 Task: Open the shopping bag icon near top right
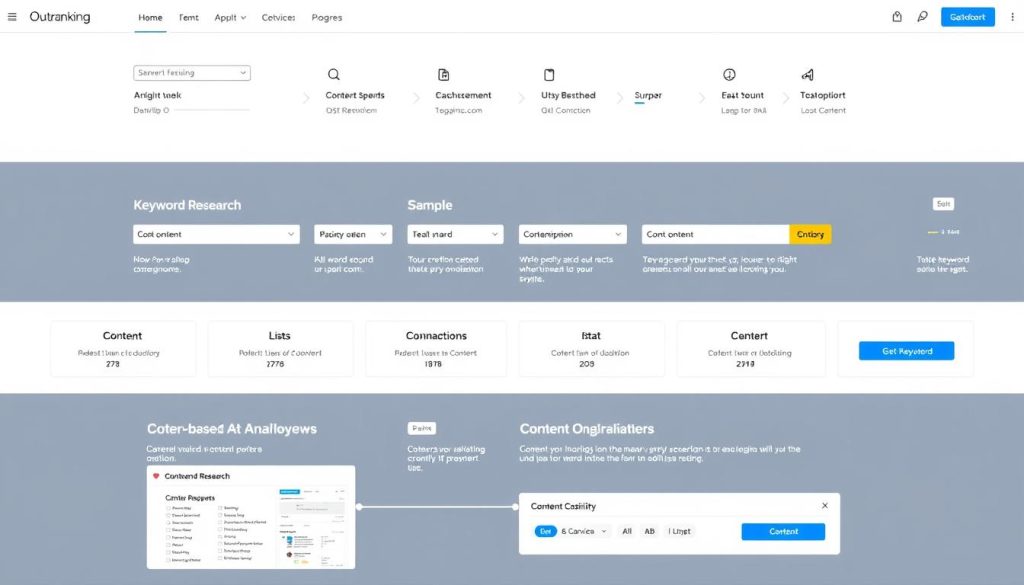point(897,17)
